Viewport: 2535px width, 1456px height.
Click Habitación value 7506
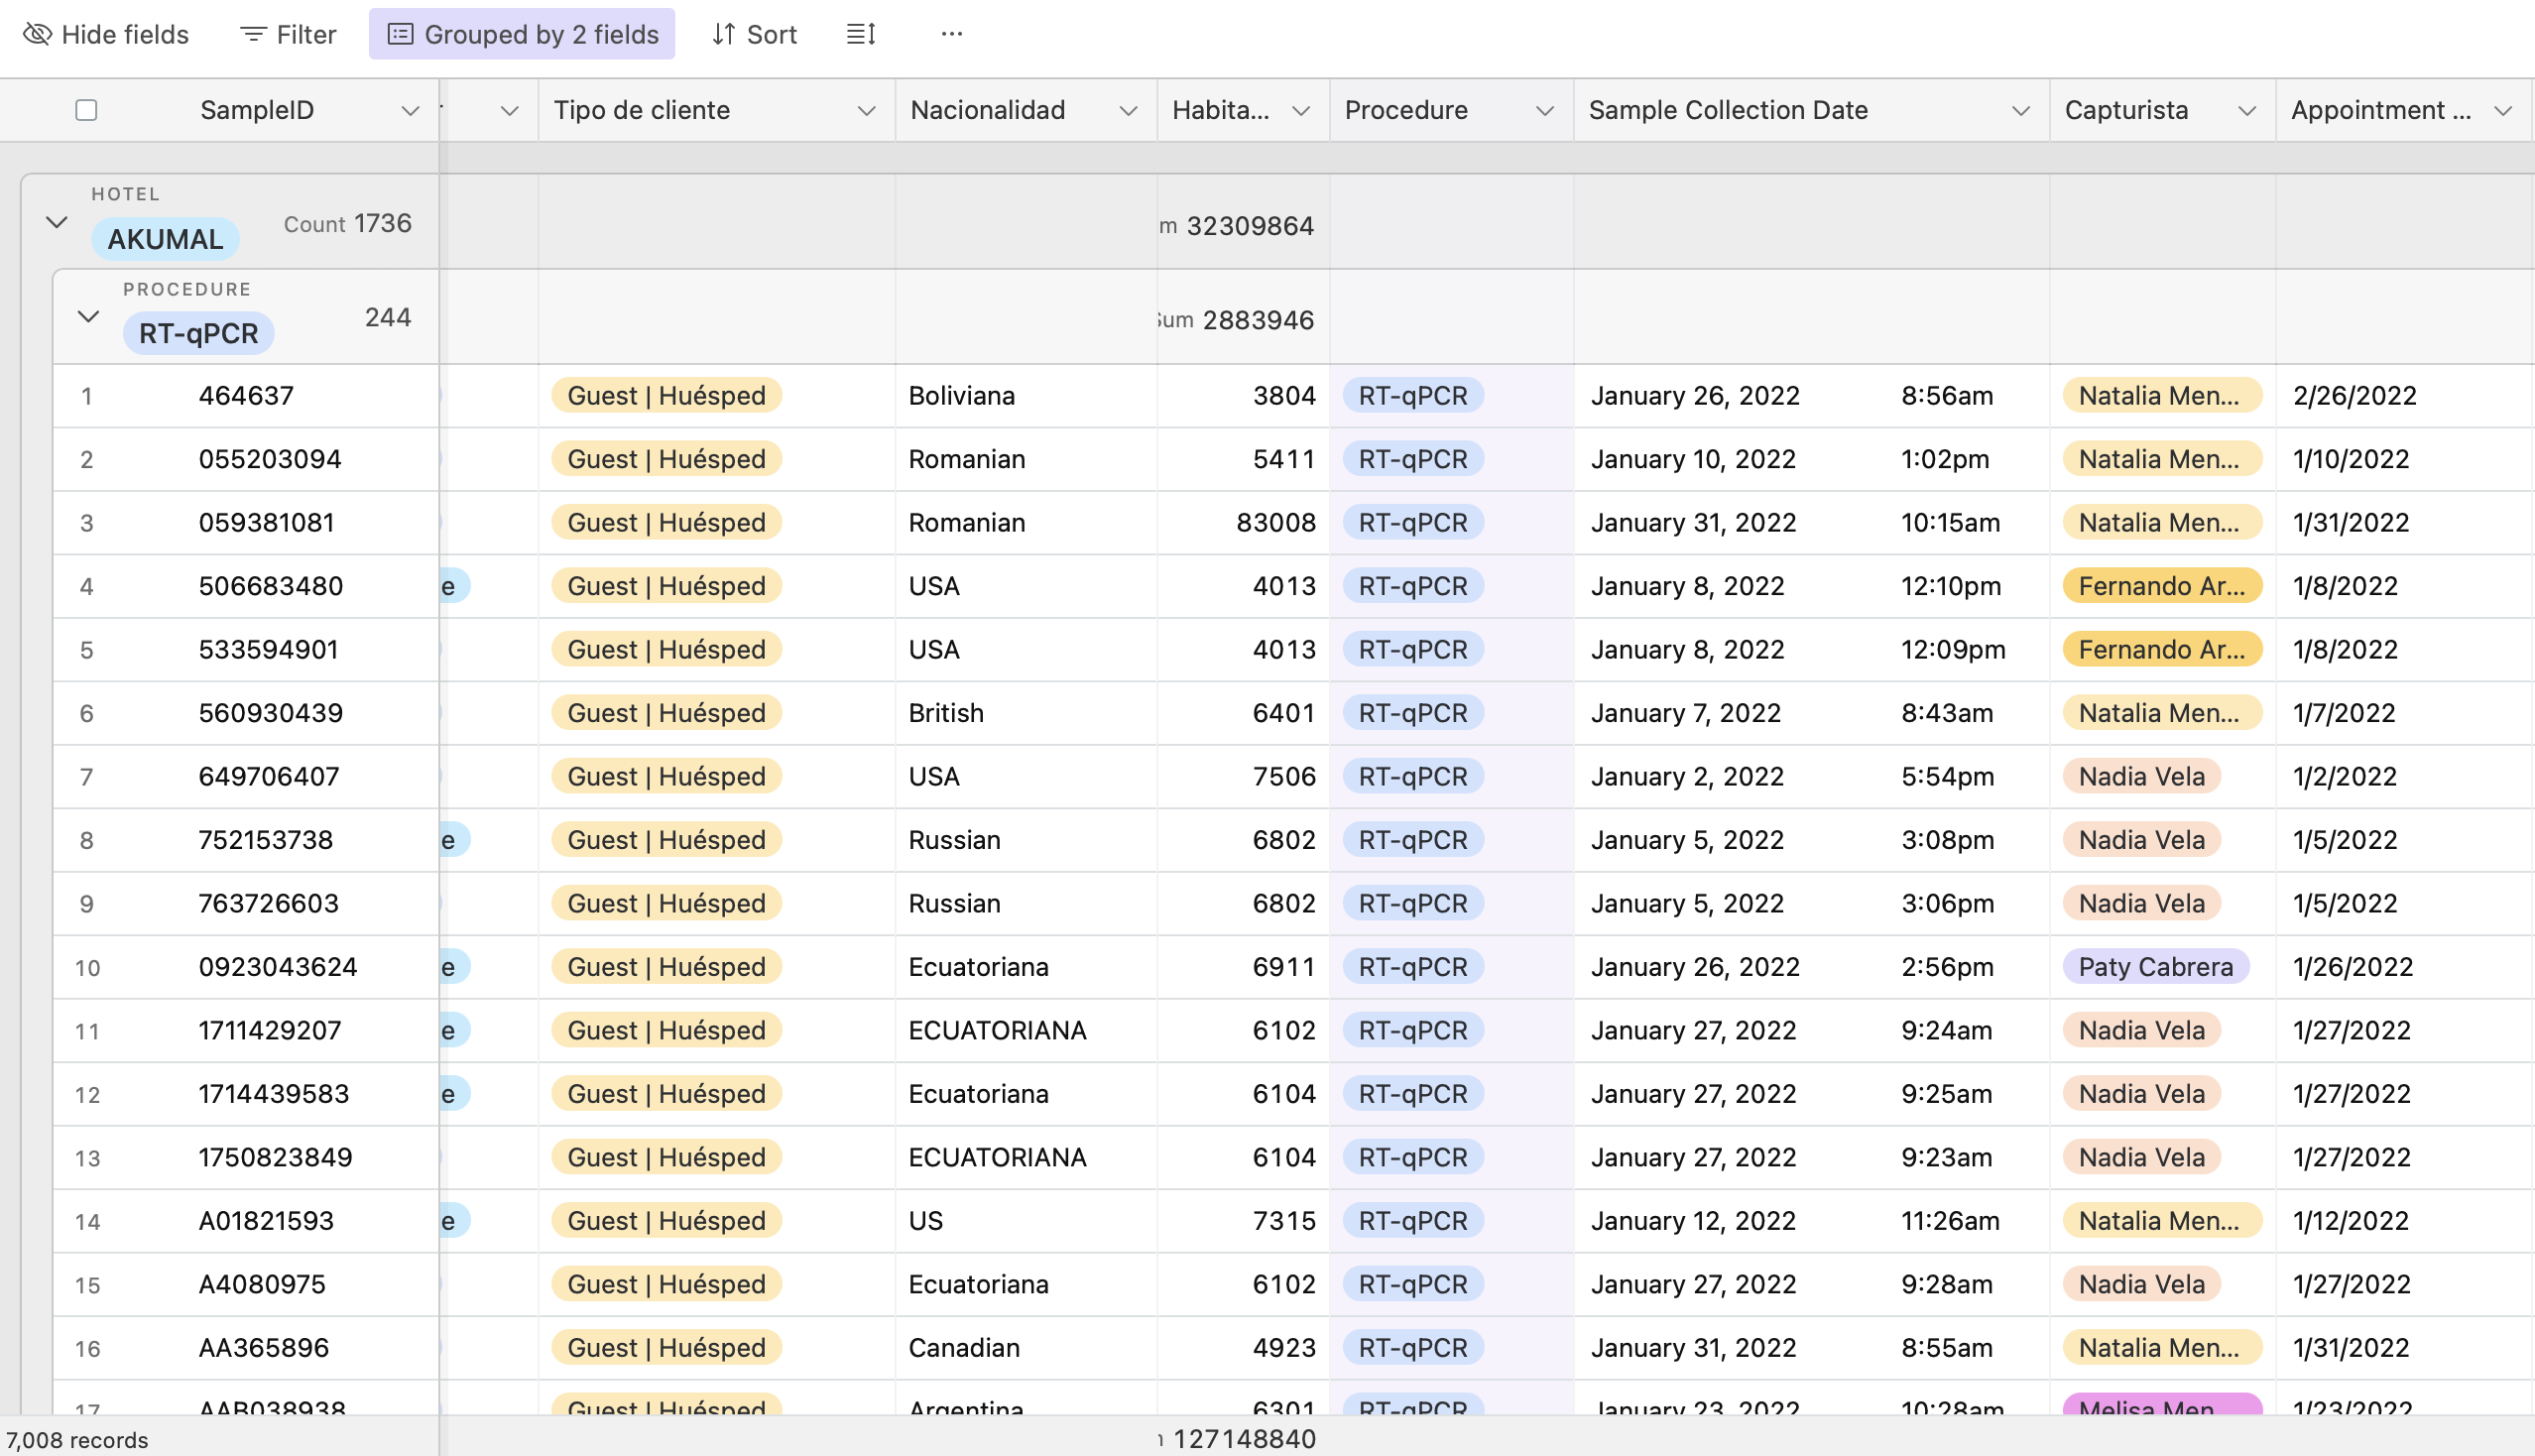point(1284,777)
